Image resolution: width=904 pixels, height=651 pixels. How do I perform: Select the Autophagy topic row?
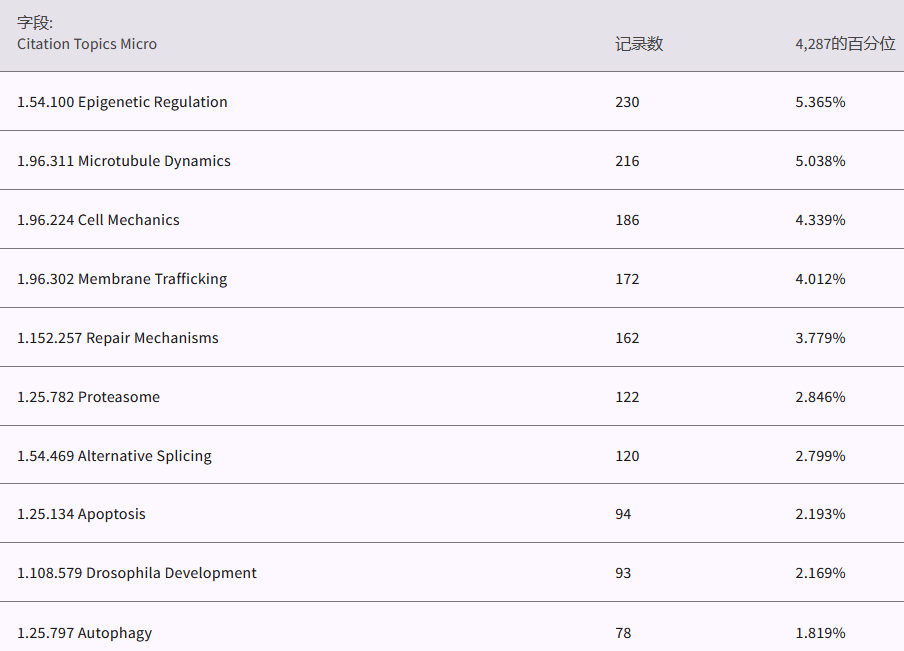84,633
